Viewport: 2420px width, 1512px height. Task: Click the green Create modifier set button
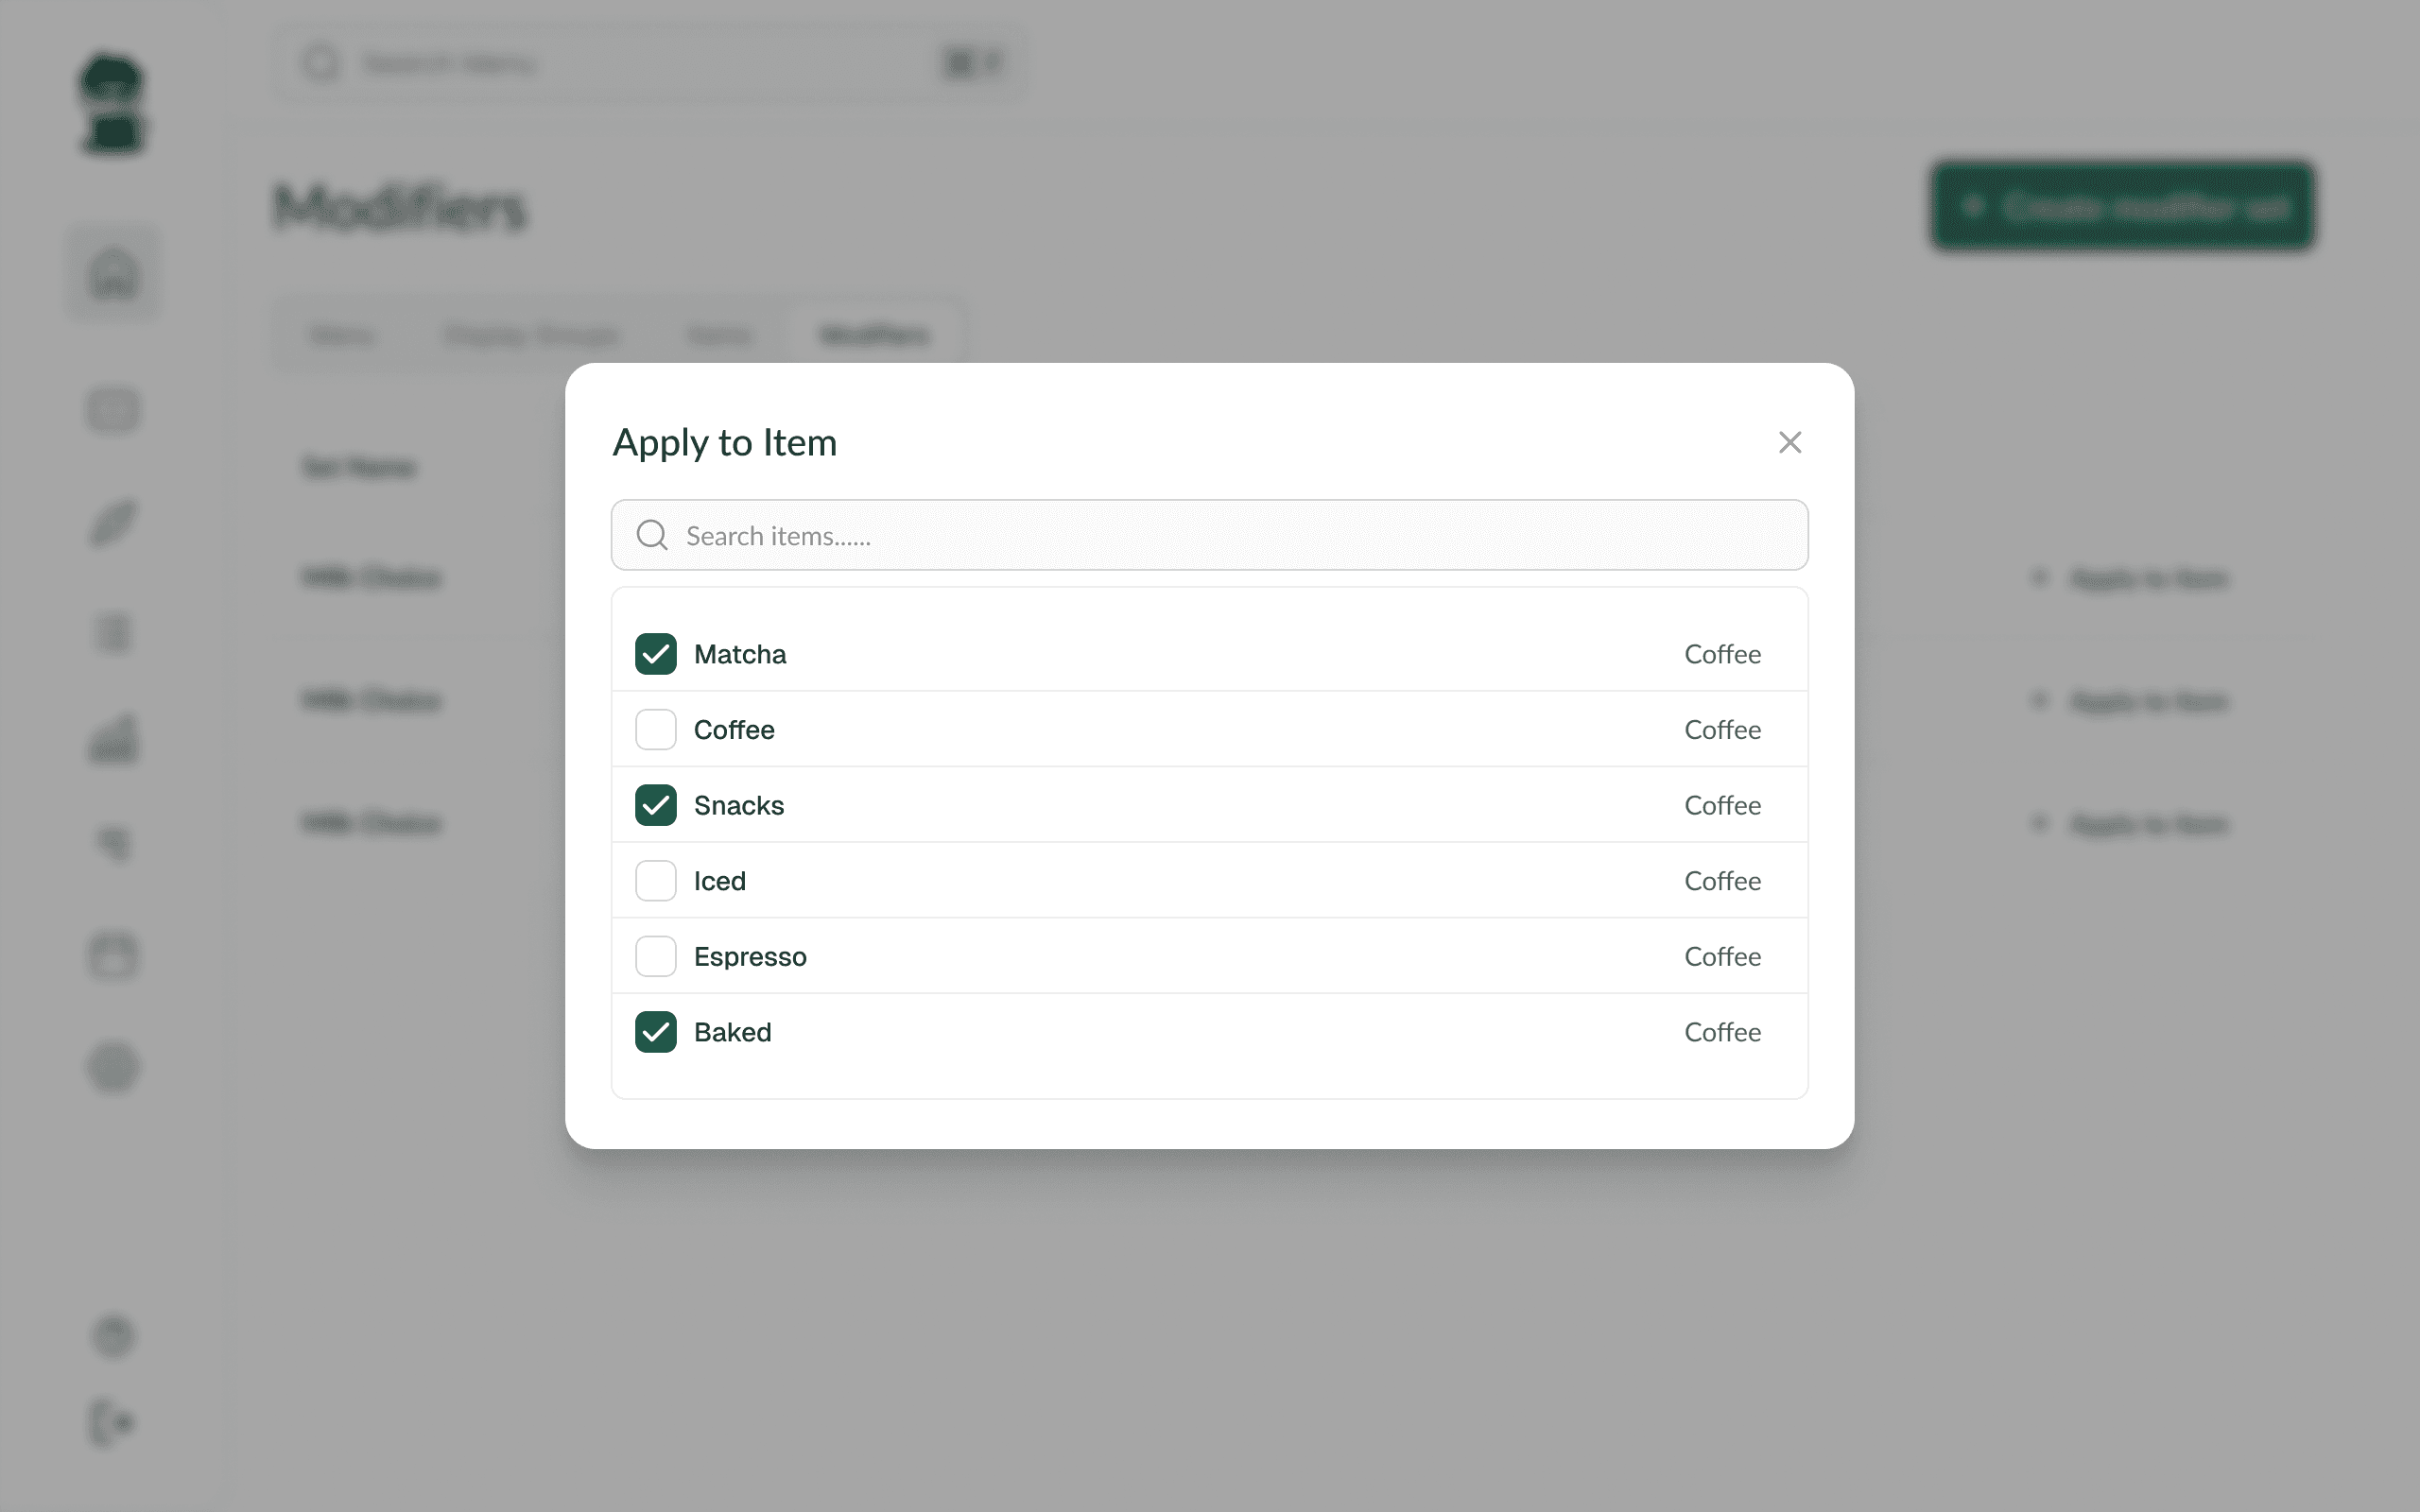pyautogui.click(x=2122, y=206)
